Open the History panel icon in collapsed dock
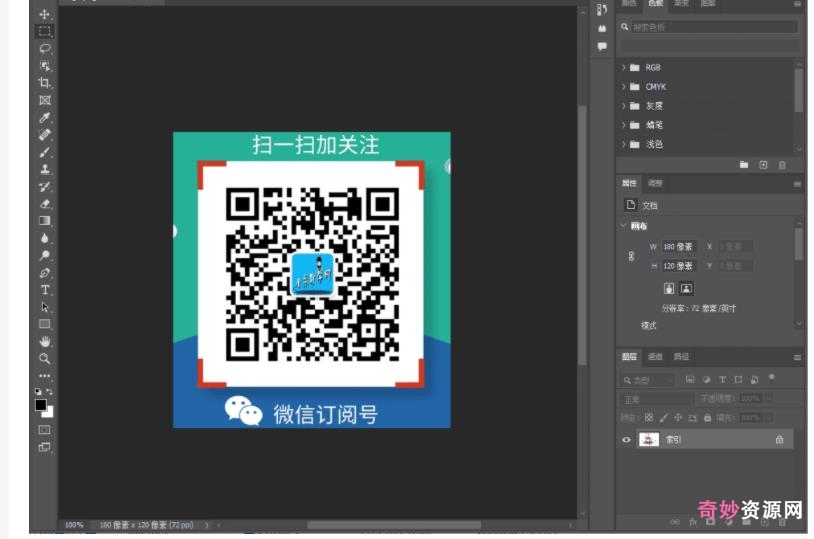Image resolution: width=814 pixels, height=539 pixels. [602, 10]
